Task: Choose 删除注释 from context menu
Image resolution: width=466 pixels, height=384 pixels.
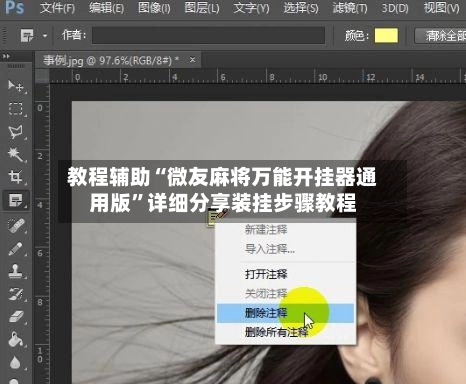Action: click(x=285, y=313)
